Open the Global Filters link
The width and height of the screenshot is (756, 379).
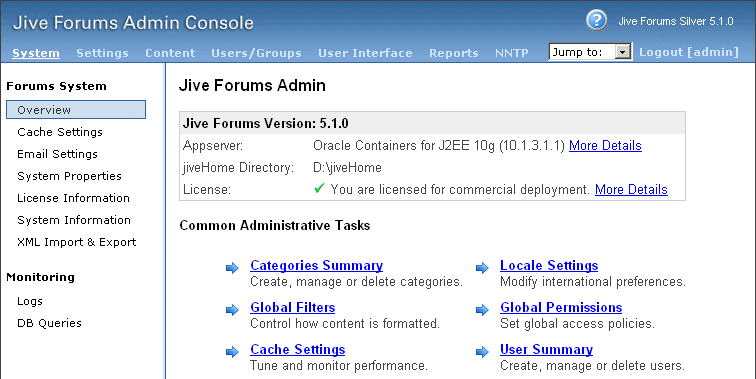(293, 308)
